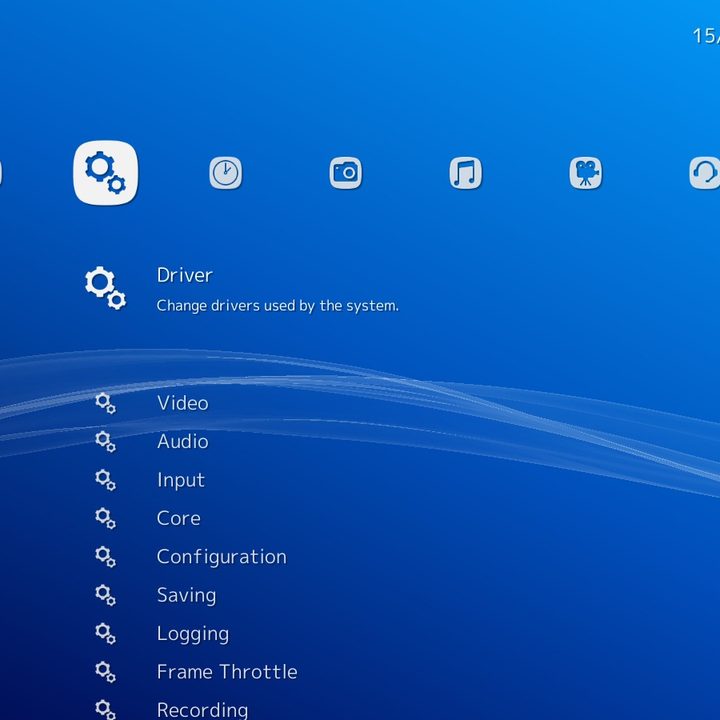Click the gears icon beside Input

[106, 480]
